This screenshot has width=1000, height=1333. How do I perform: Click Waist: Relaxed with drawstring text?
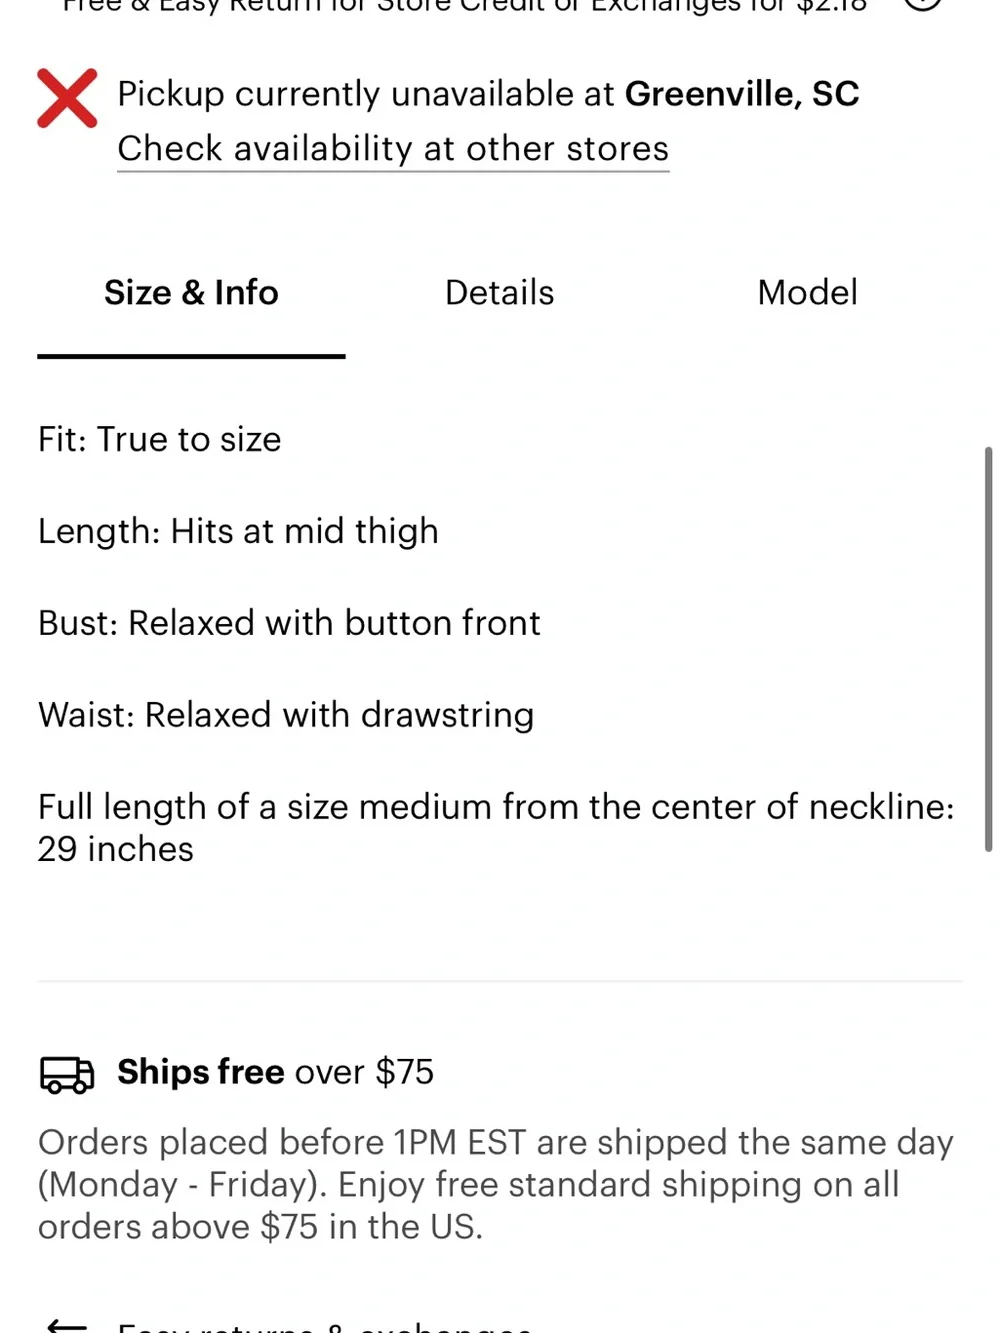coord(286,715)
